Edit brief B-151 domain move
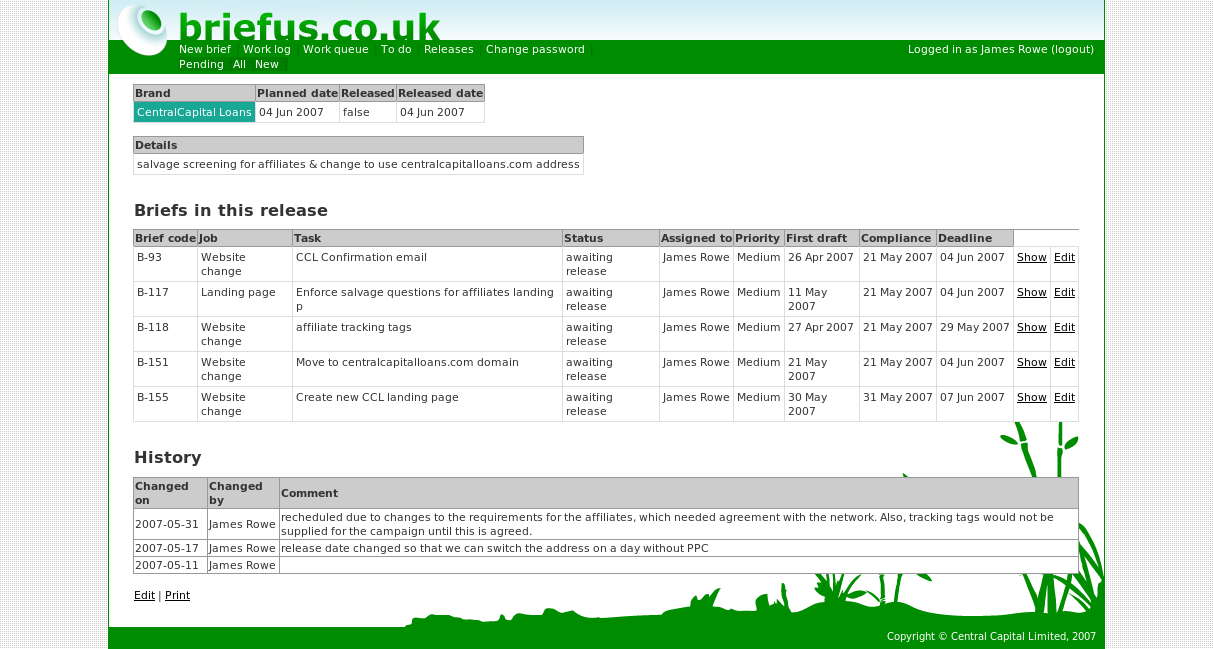Screen dimensions: 1213x649 tap(1064, 363)
